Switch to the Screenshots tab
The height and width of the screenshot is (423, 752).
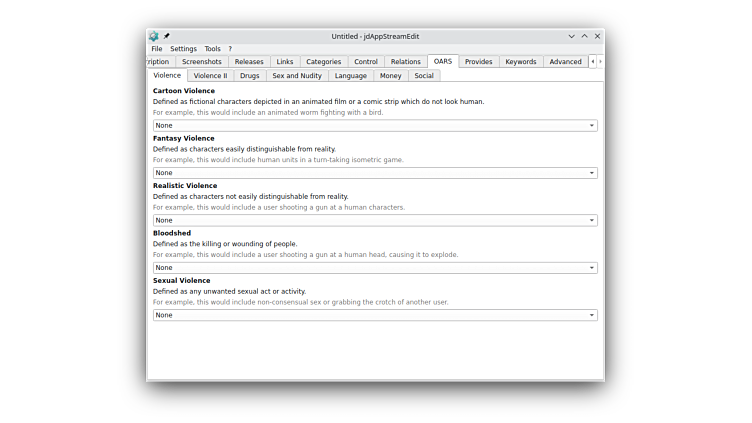coord(201,62)
